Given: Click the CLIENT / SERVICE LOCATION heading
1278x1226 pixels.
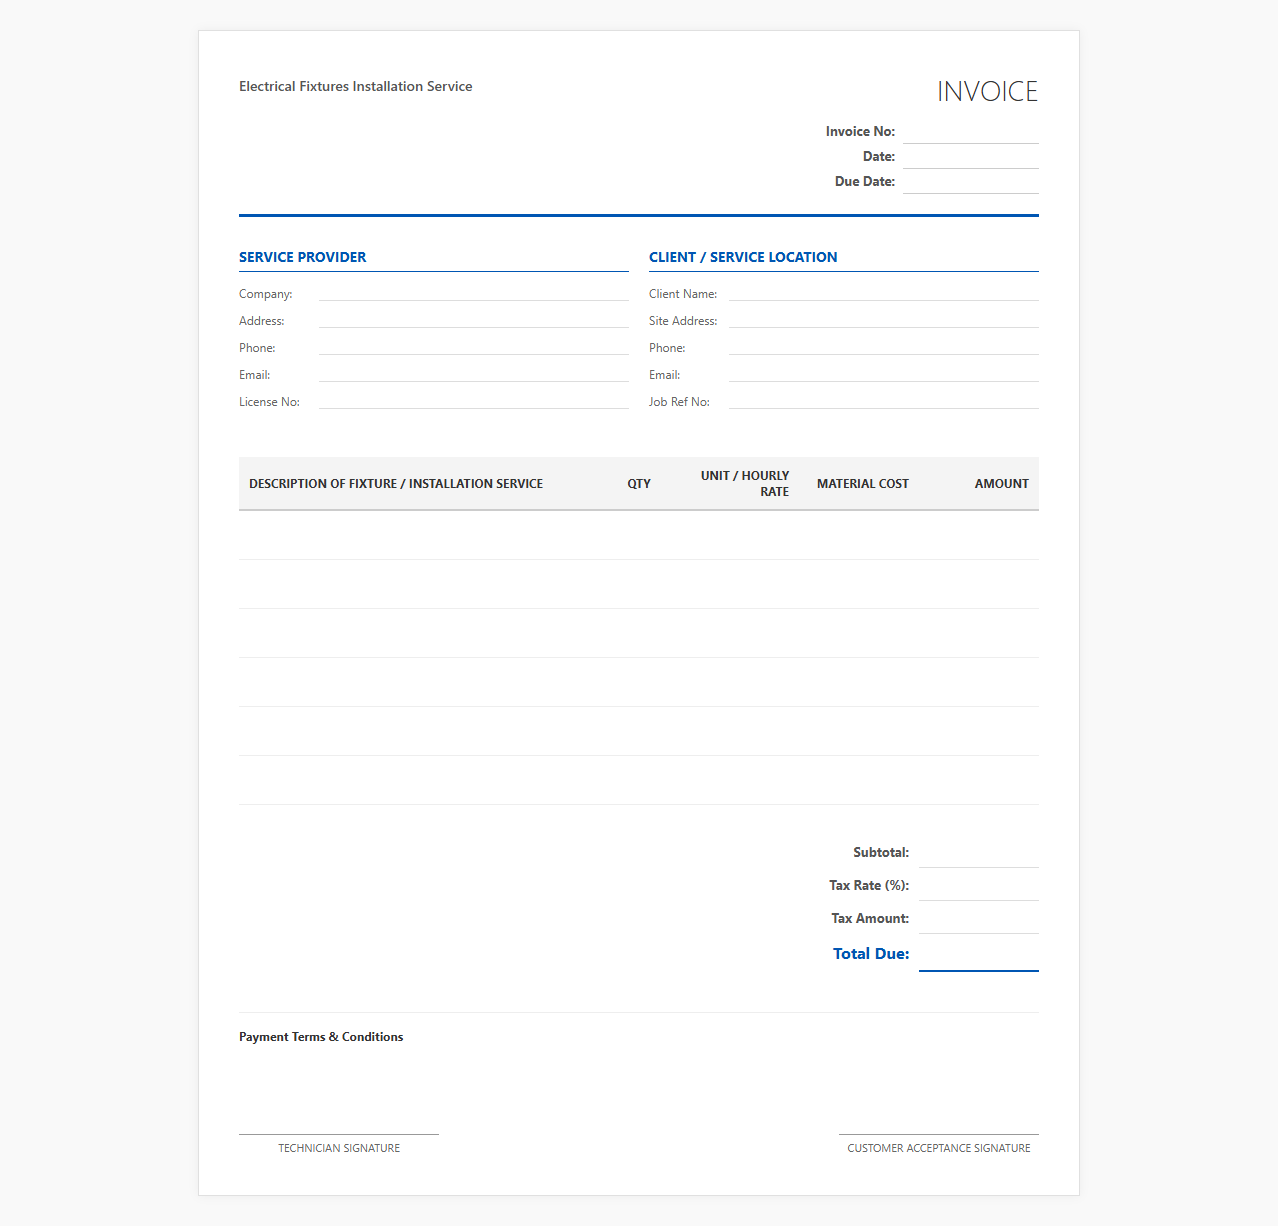Looking at the screenshot, I should click(743, 257).
